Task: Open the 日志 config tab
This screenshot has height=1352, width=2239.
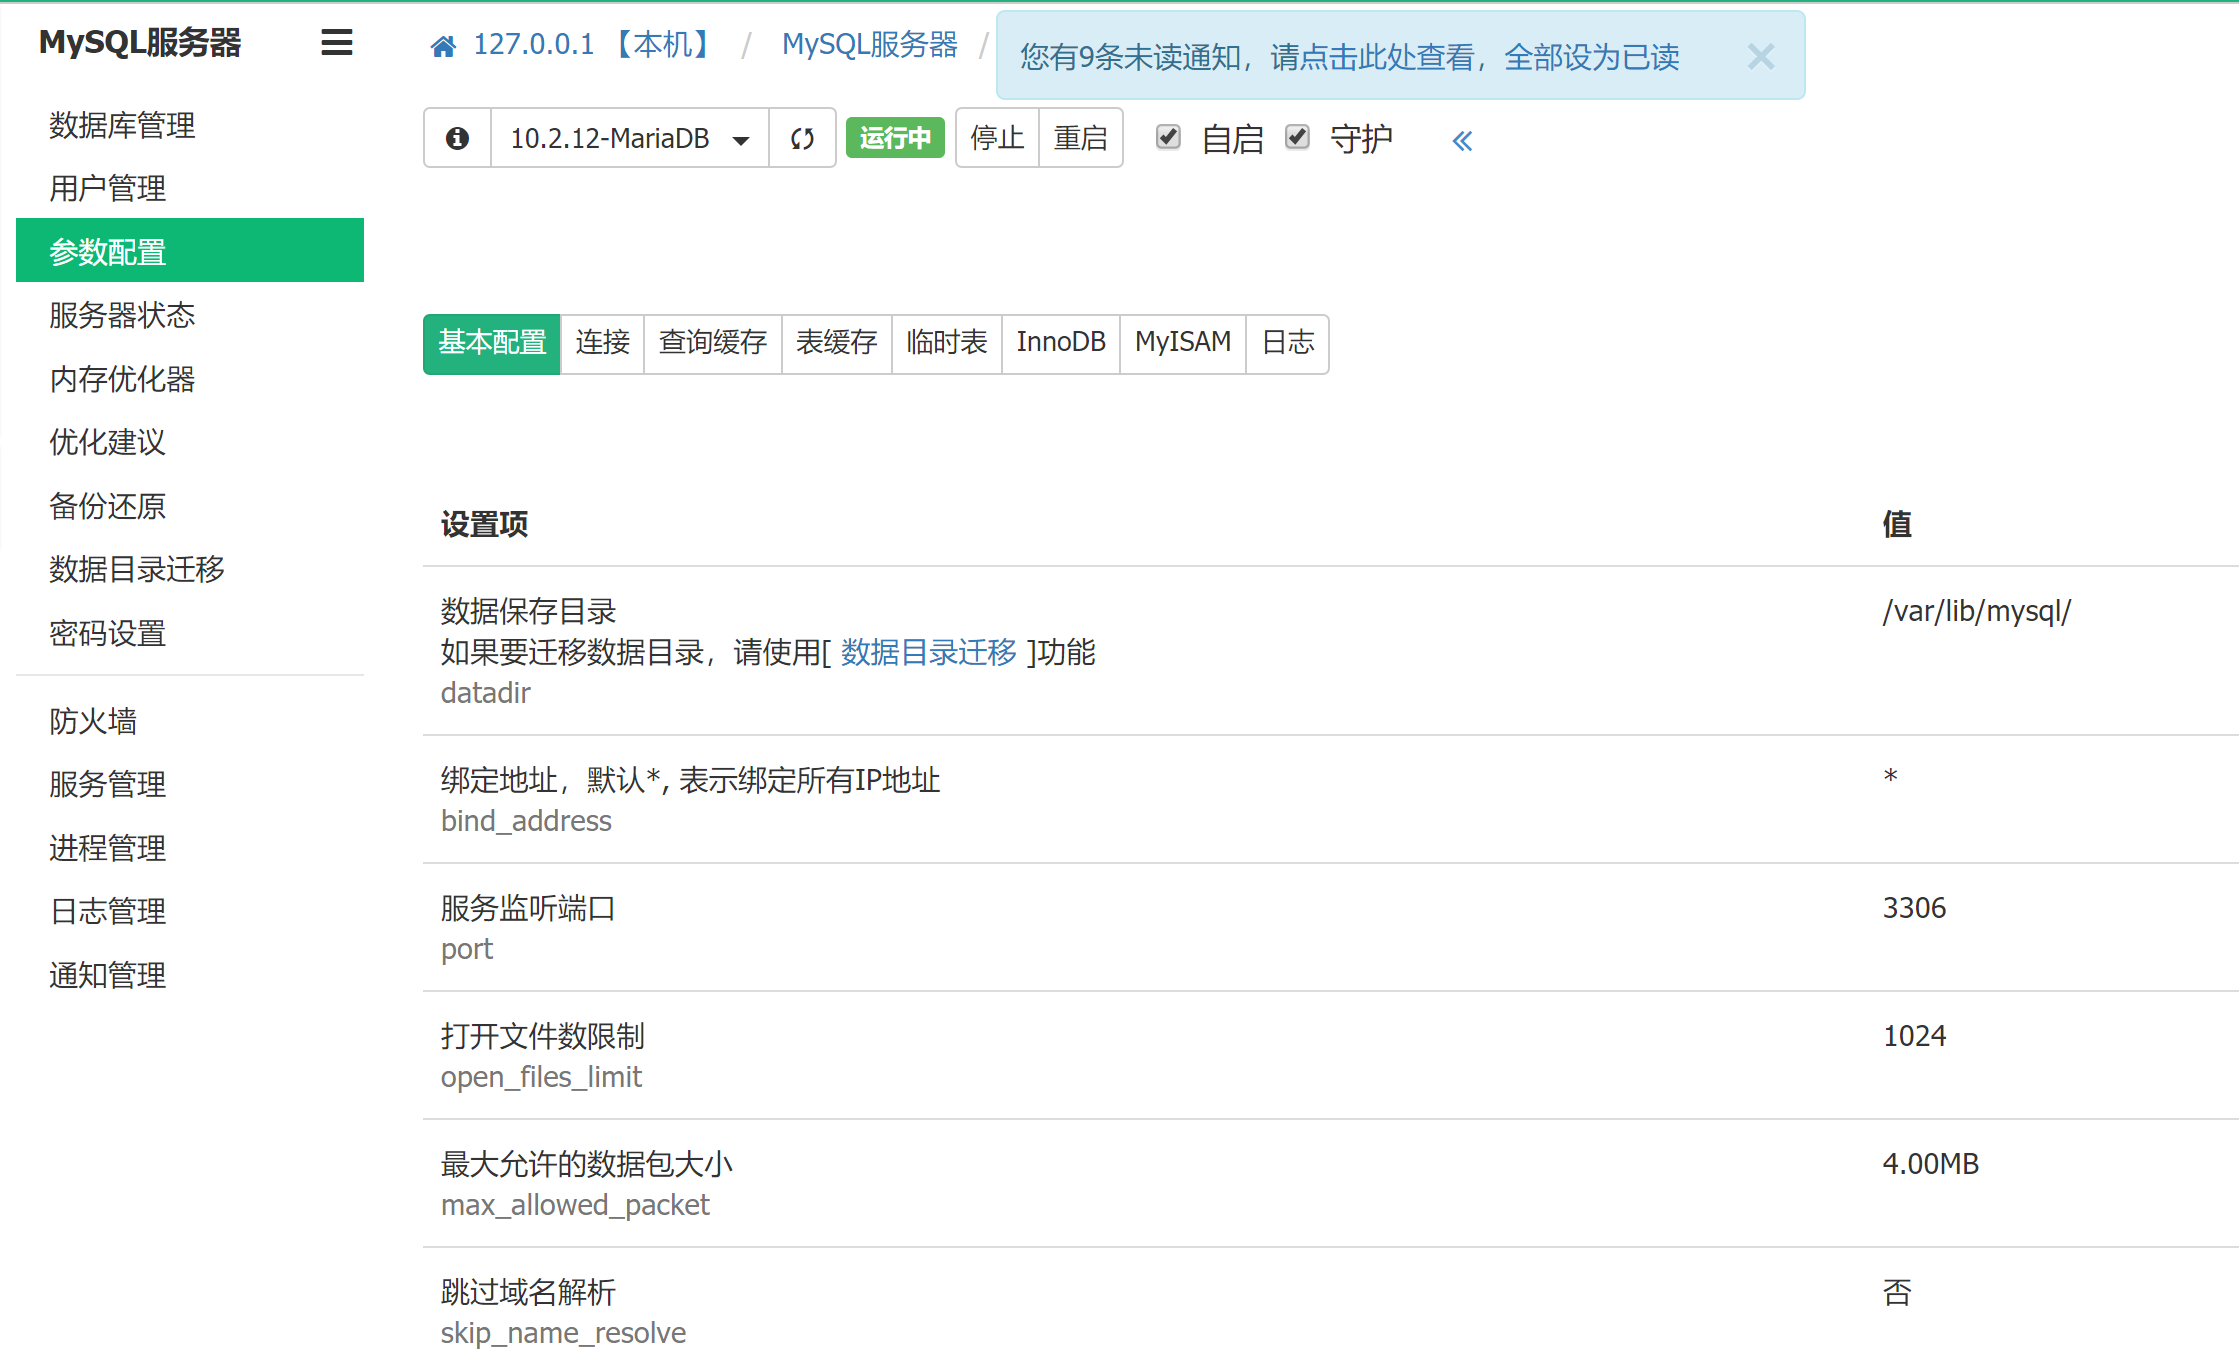Action: (x=1287, y=343)
